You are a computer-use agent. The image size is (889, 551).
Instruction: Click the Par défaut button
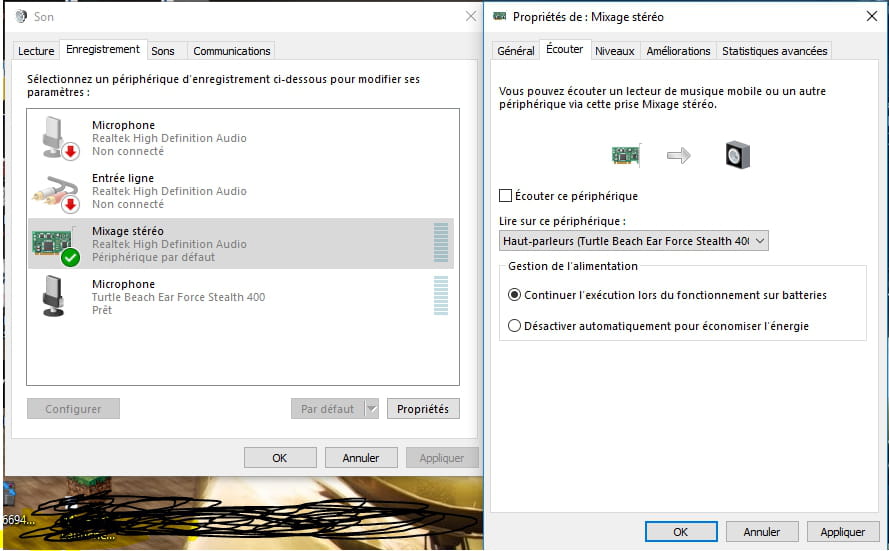pos(328,409)
